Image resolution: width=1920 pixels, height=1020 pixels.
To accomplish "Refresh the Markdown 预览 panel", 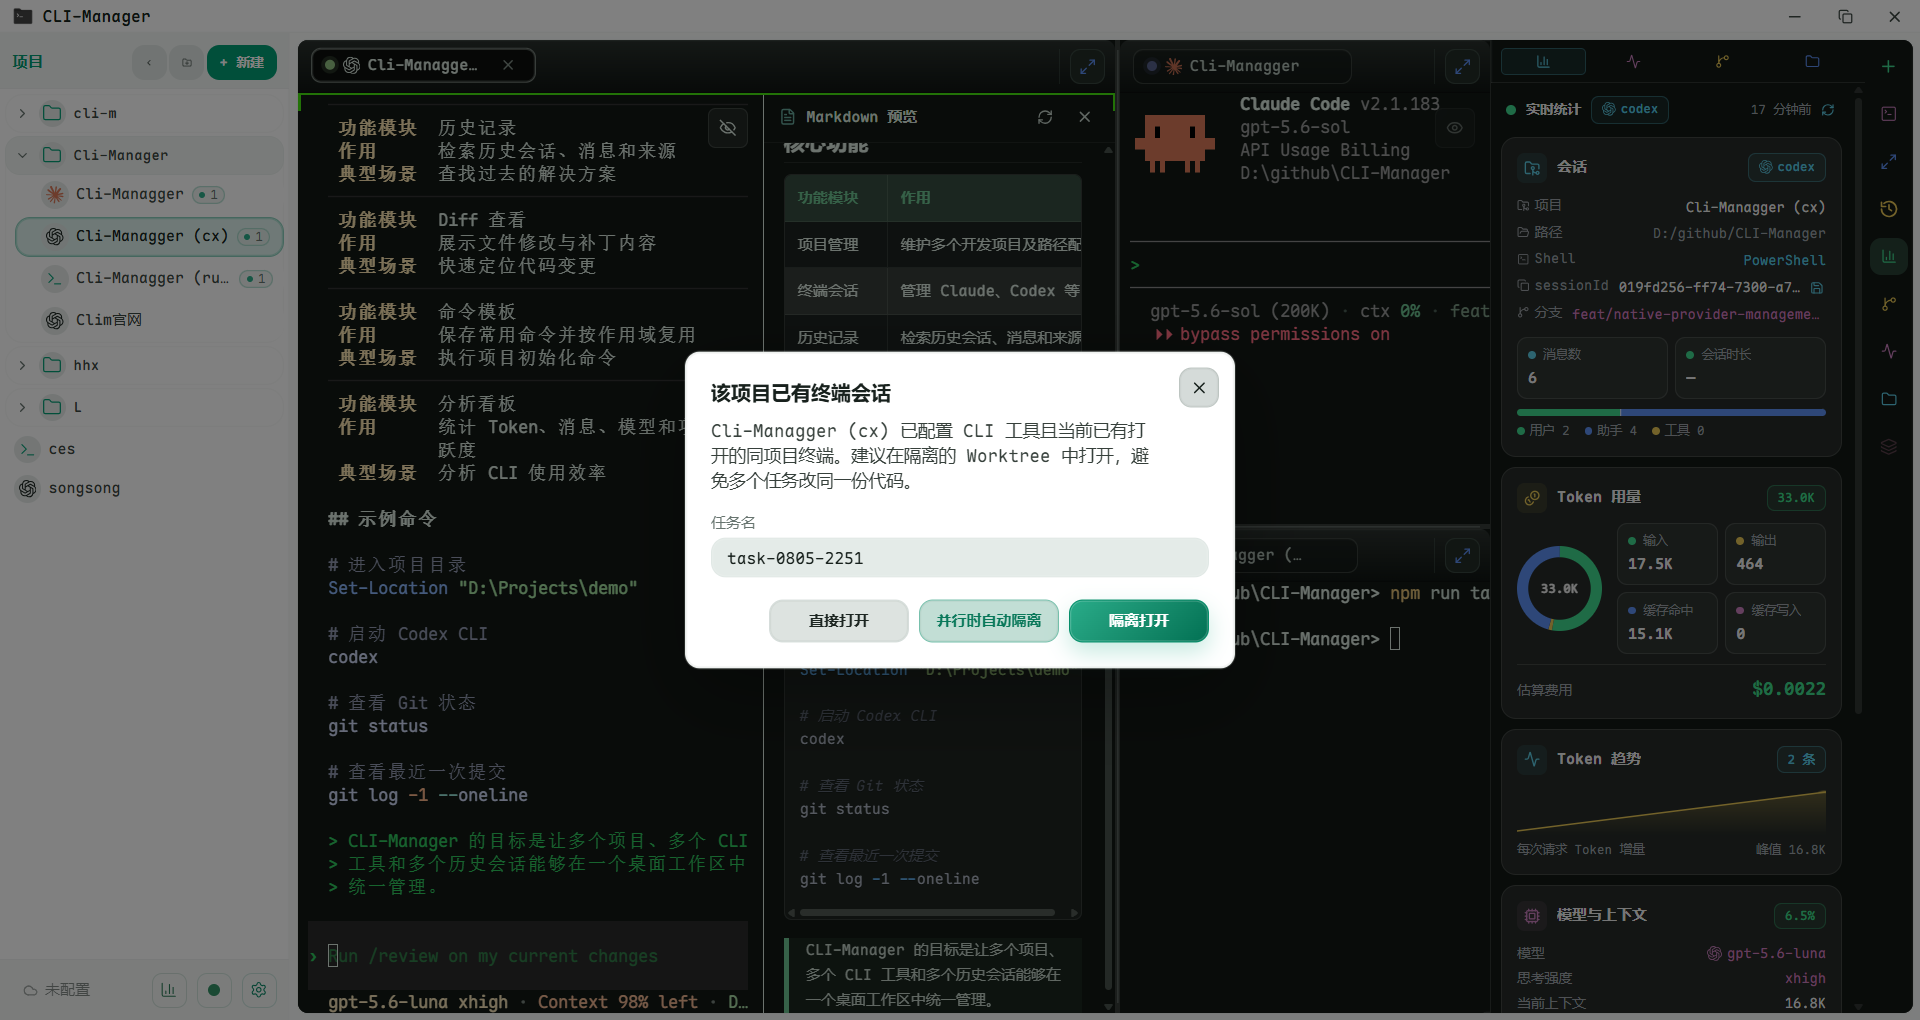I will pyautogui.click(x=1045, y=117).
